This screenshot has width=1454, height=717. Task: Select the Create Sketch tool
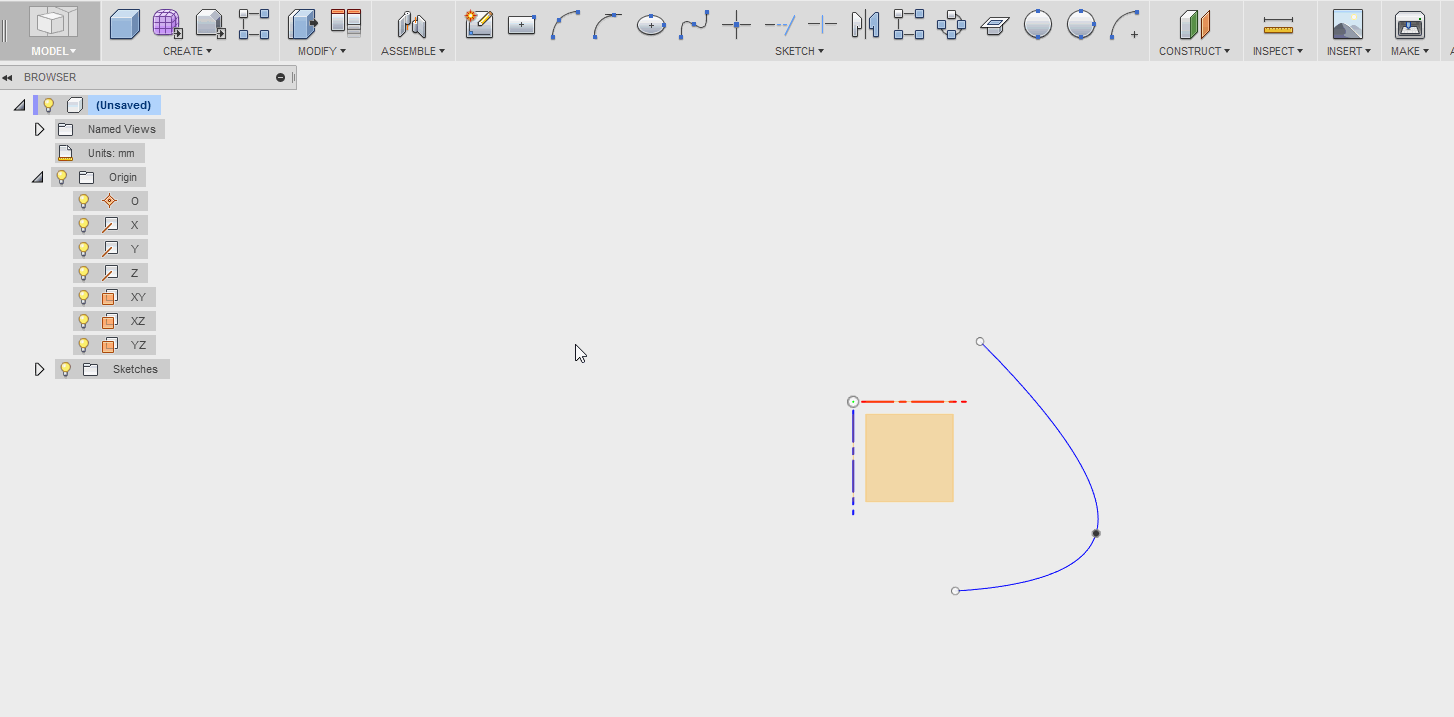[x=479, y=24]
